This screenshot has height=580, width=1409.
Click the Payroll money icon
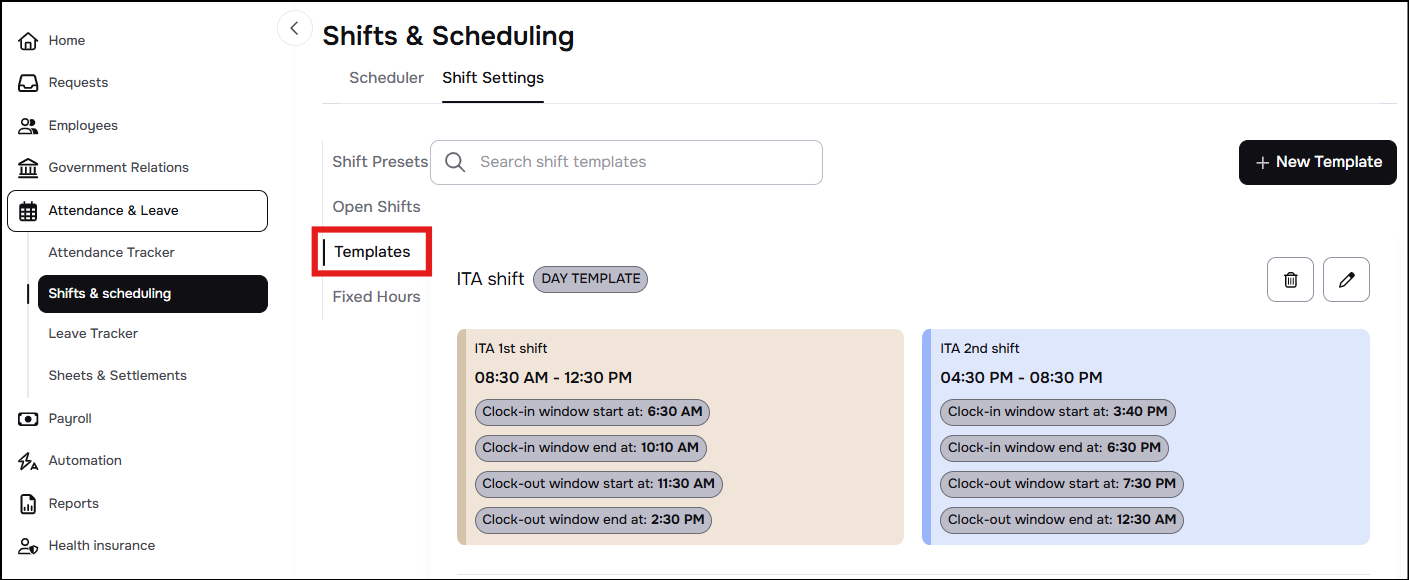(28, 419)
